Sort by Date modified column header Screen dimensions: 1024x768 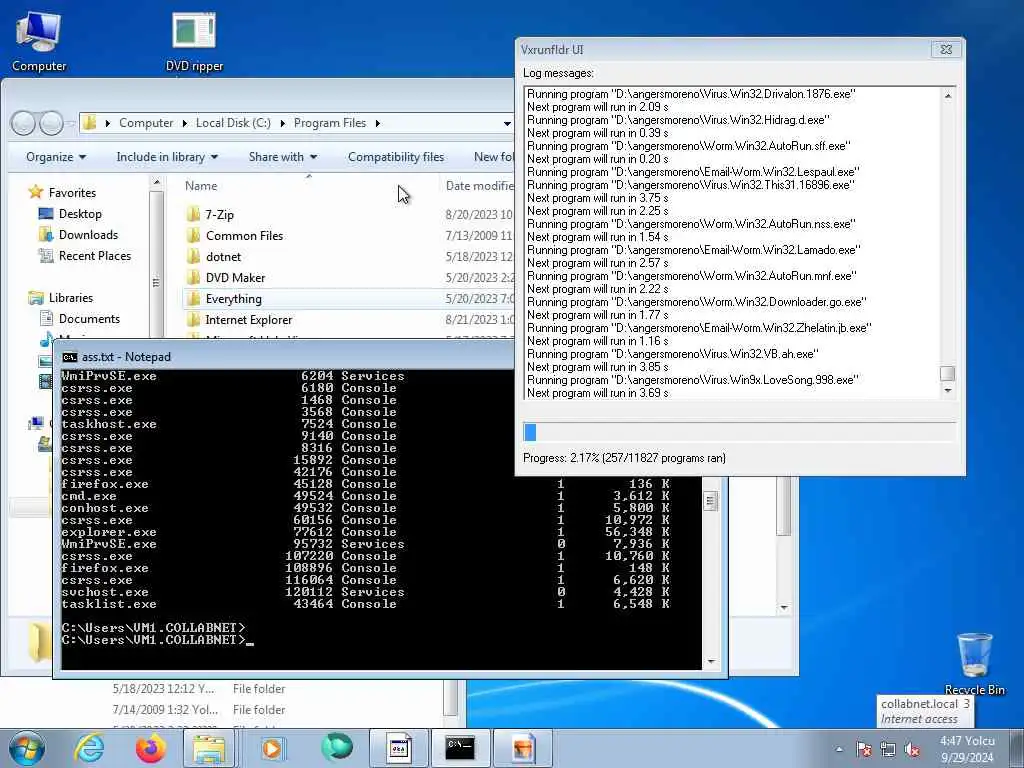coord(480,185)
